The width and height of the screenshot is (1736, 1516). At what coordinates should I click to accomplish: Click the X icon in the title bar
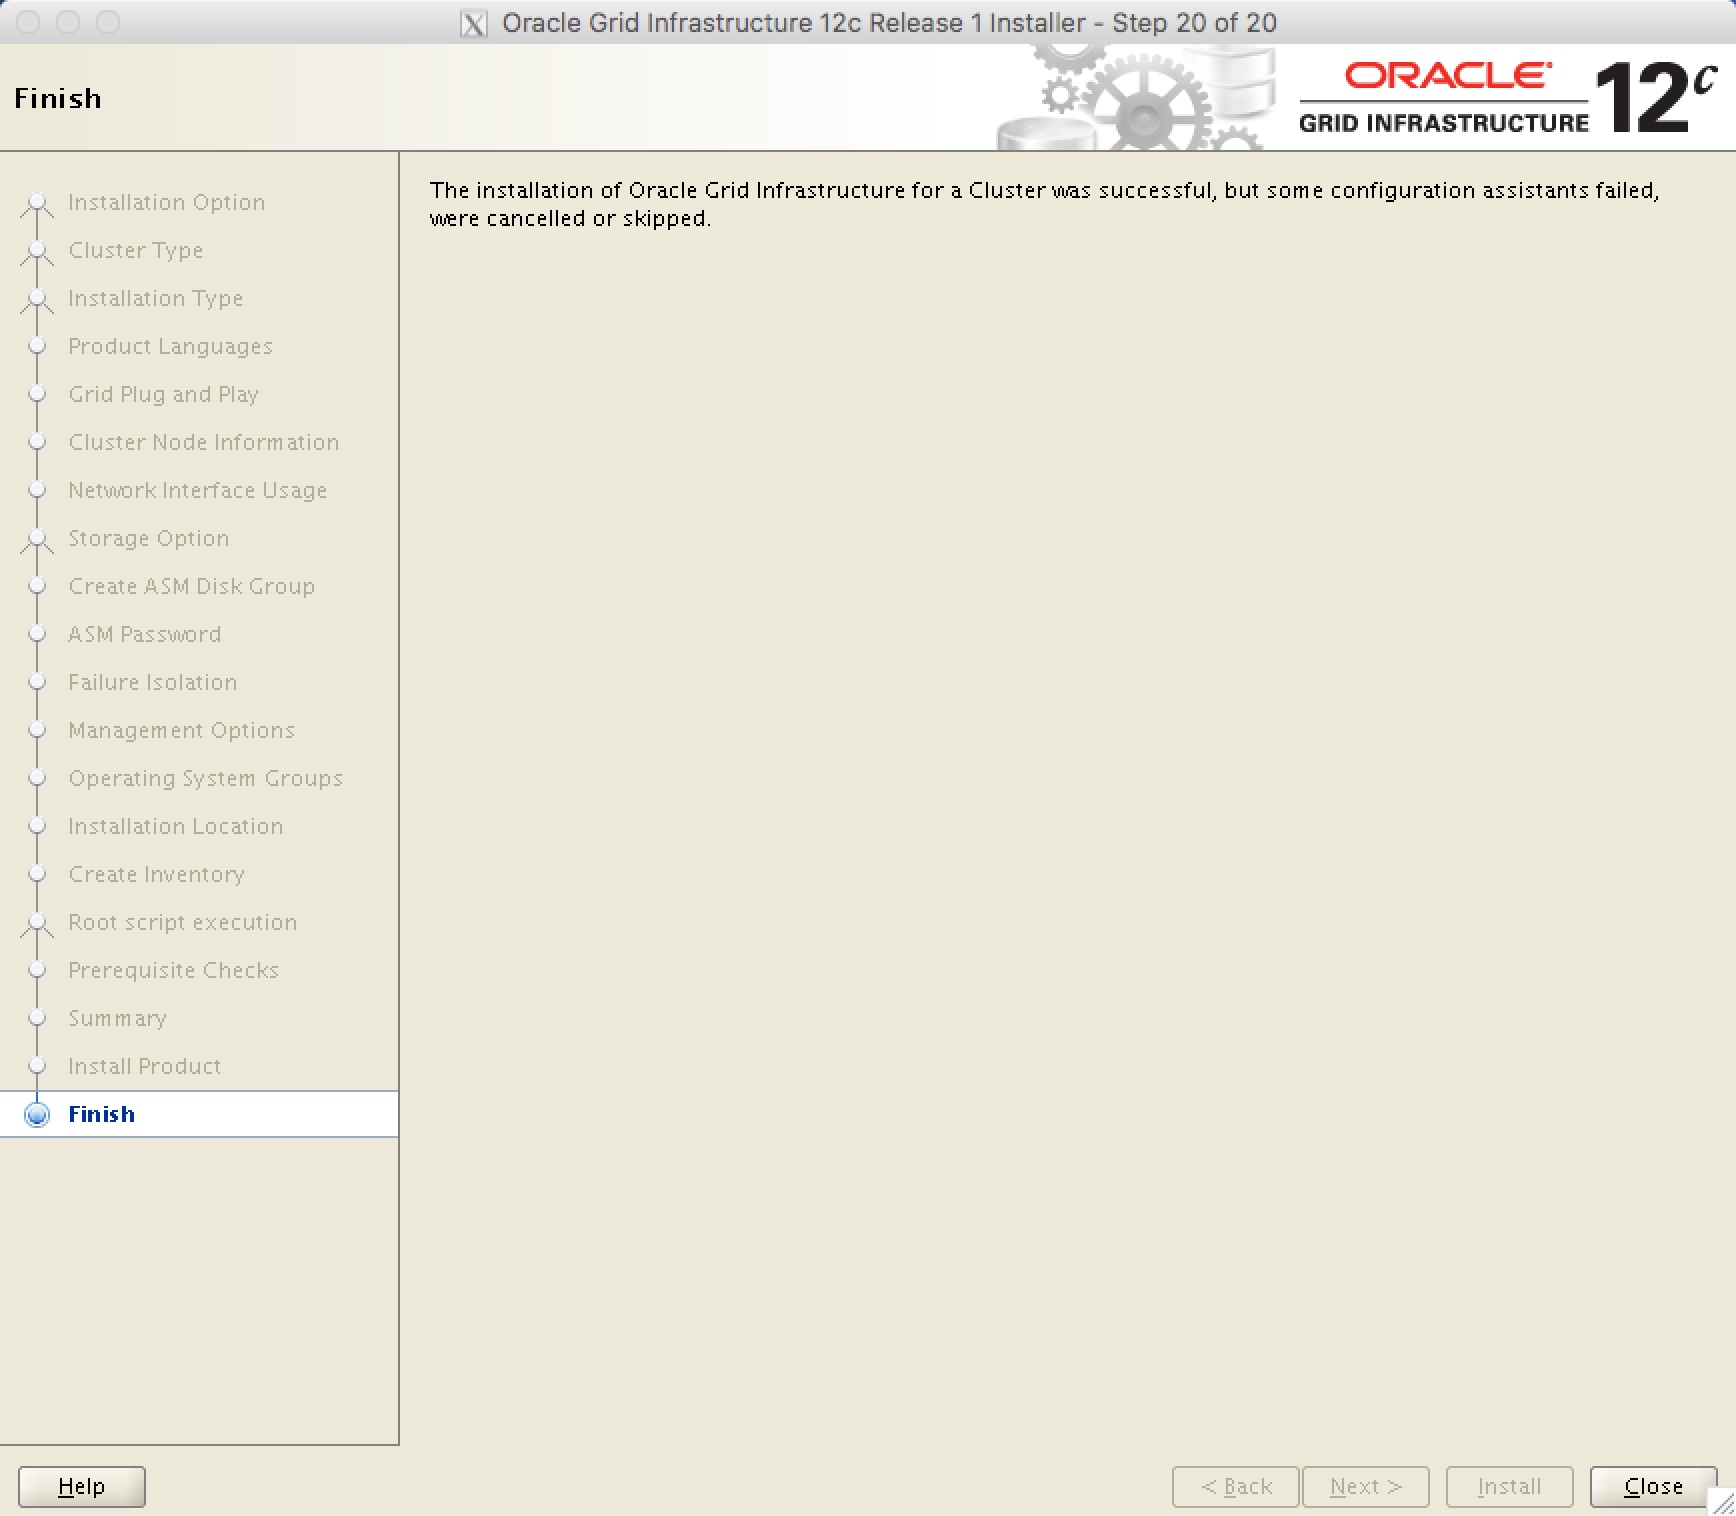(x=473, y=22)
